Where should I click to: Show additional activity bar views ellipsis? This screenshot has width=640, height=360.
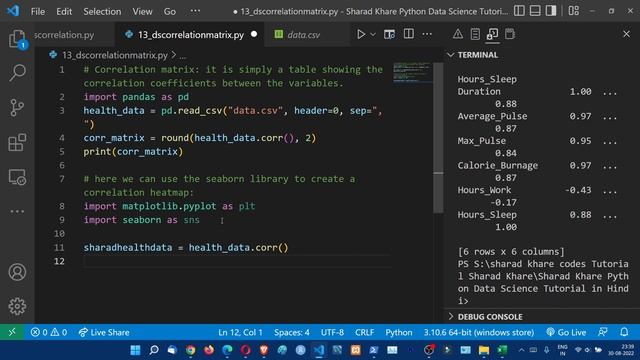[x=17, y=211]
